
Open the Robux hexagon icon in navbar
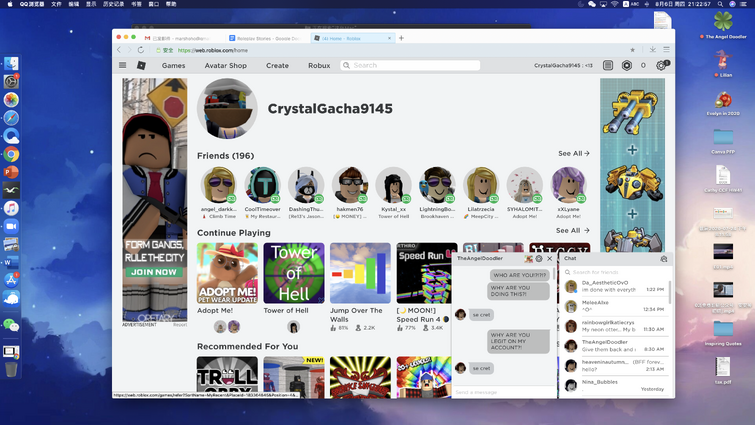pos(626,65)
